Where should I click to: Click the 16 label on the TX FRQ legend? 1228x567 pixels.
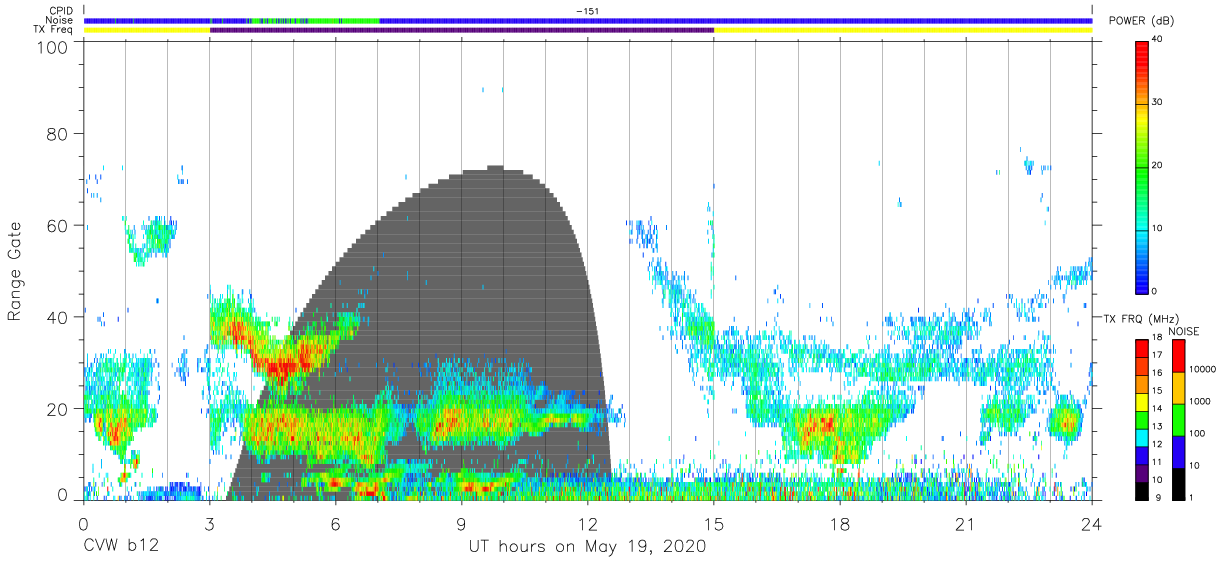click(x=1157, y=372)
